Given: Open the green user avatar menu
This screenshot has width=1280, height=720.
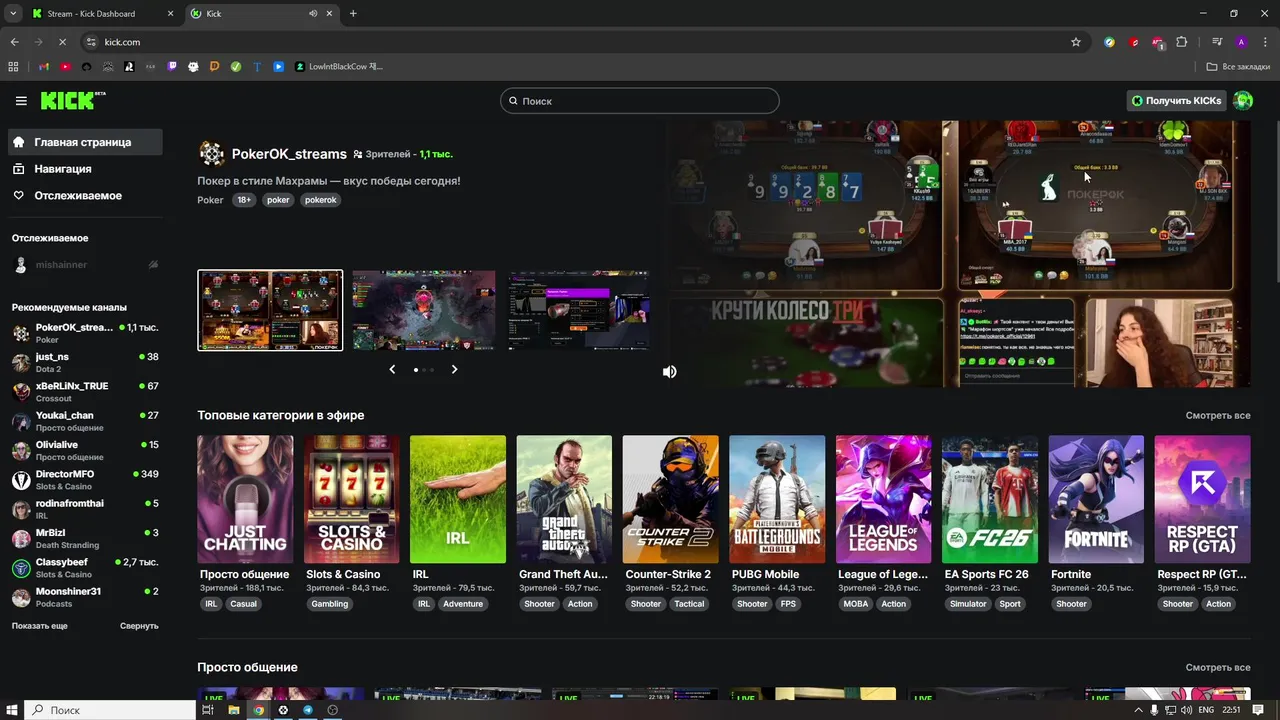Looking at the screenshot, I should click(1243, 101).
